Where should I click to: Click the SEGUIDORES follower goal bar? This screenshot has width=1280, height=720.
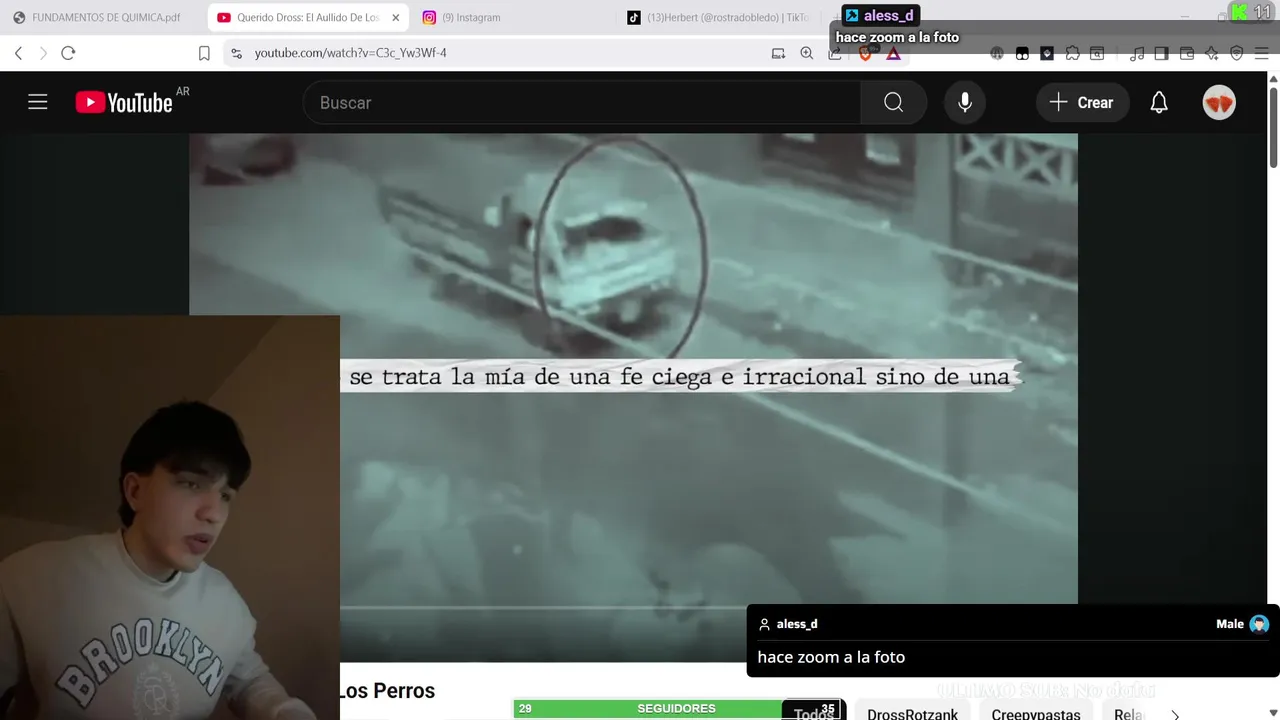pyautogui.click(x=679, y=708)
